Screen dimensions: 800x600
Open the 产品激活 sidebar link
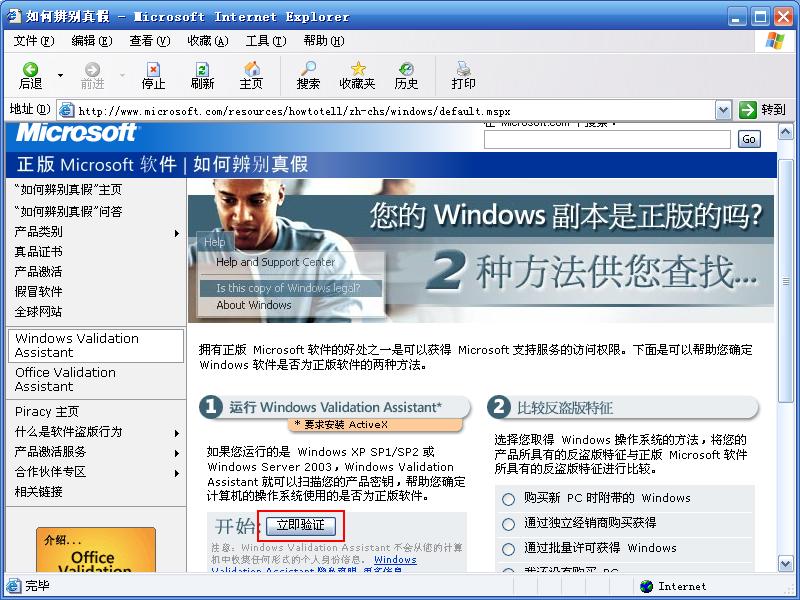pos(39,271)
